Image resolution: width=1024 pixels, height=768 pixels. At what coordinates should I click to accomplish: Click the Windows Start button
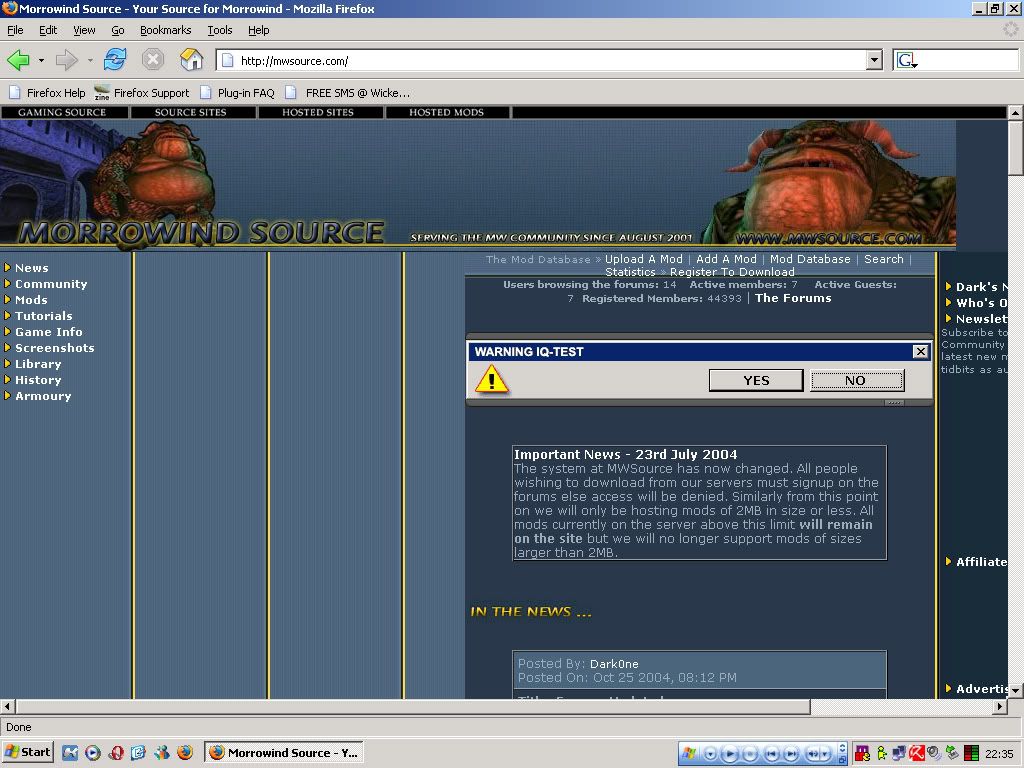click(x=27, y=752)
